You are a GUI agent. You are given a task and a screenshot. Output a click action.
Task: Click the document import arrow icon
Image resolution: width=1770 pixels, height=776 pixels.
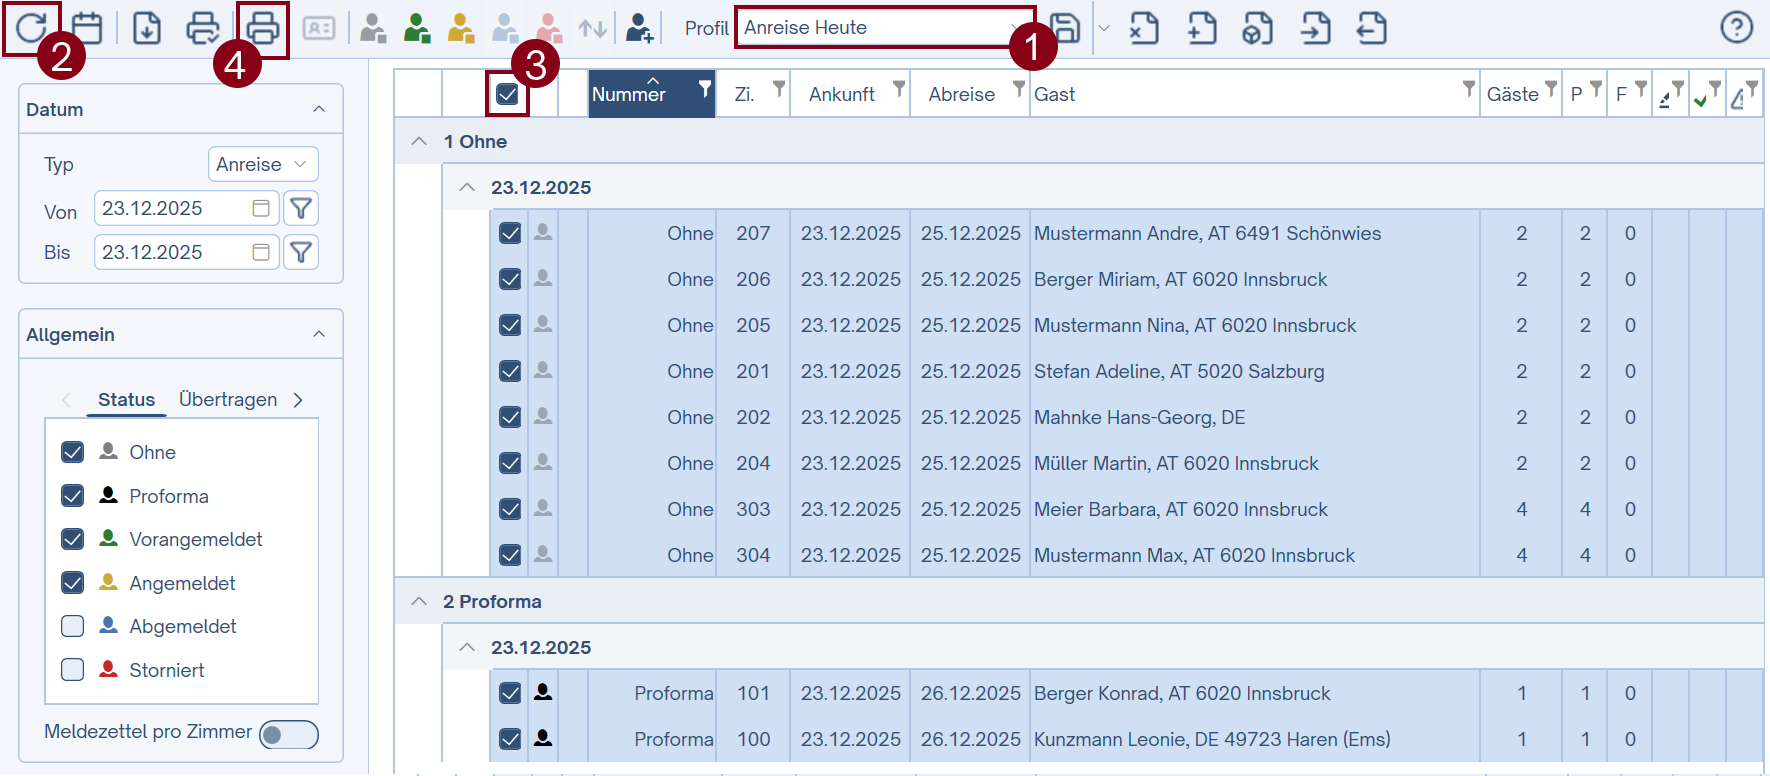point(1316,28)
